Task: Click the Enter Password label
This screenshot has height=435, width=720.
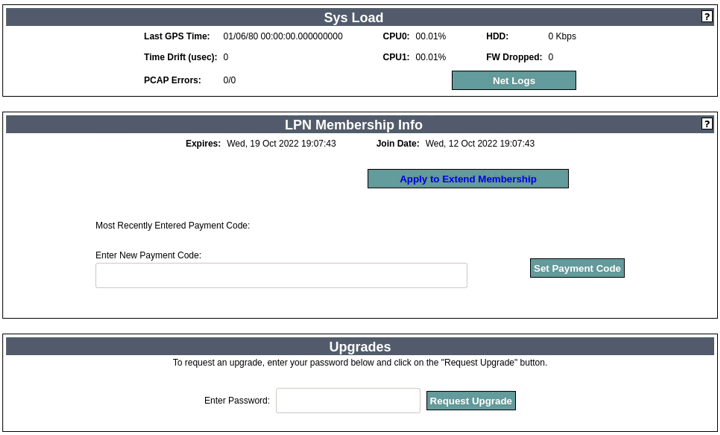Action: tap(237, 401)
